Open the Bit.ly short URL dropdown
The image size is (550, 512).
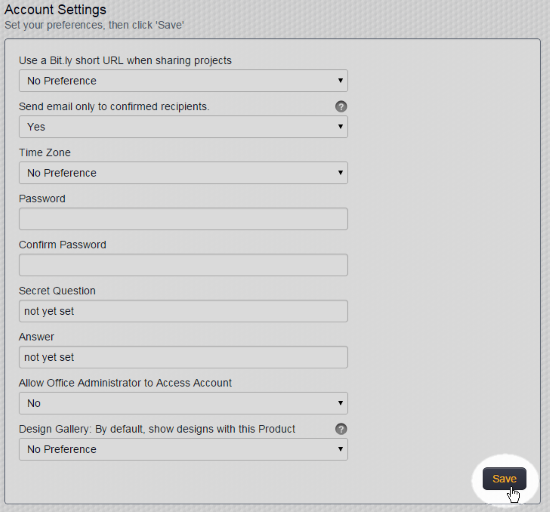click(183, 81)
